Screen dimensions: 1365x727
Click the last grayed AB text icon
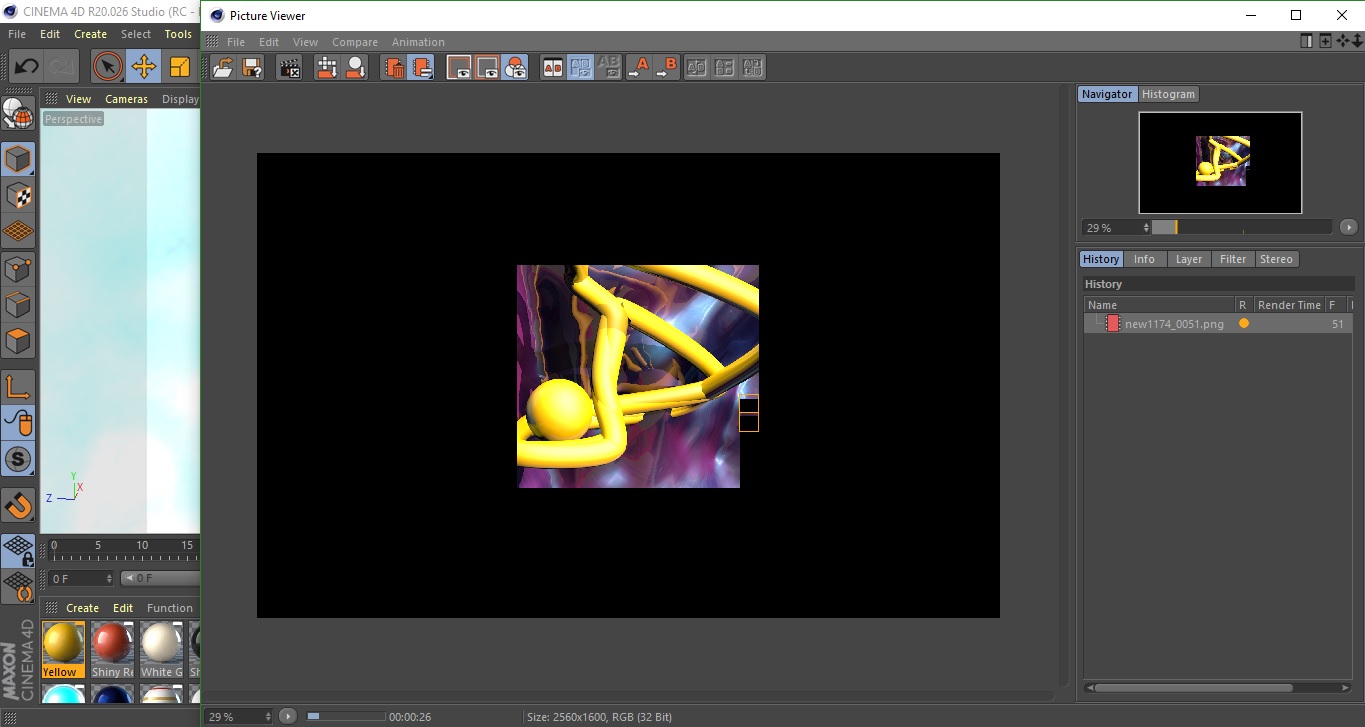tap(753, 67)
